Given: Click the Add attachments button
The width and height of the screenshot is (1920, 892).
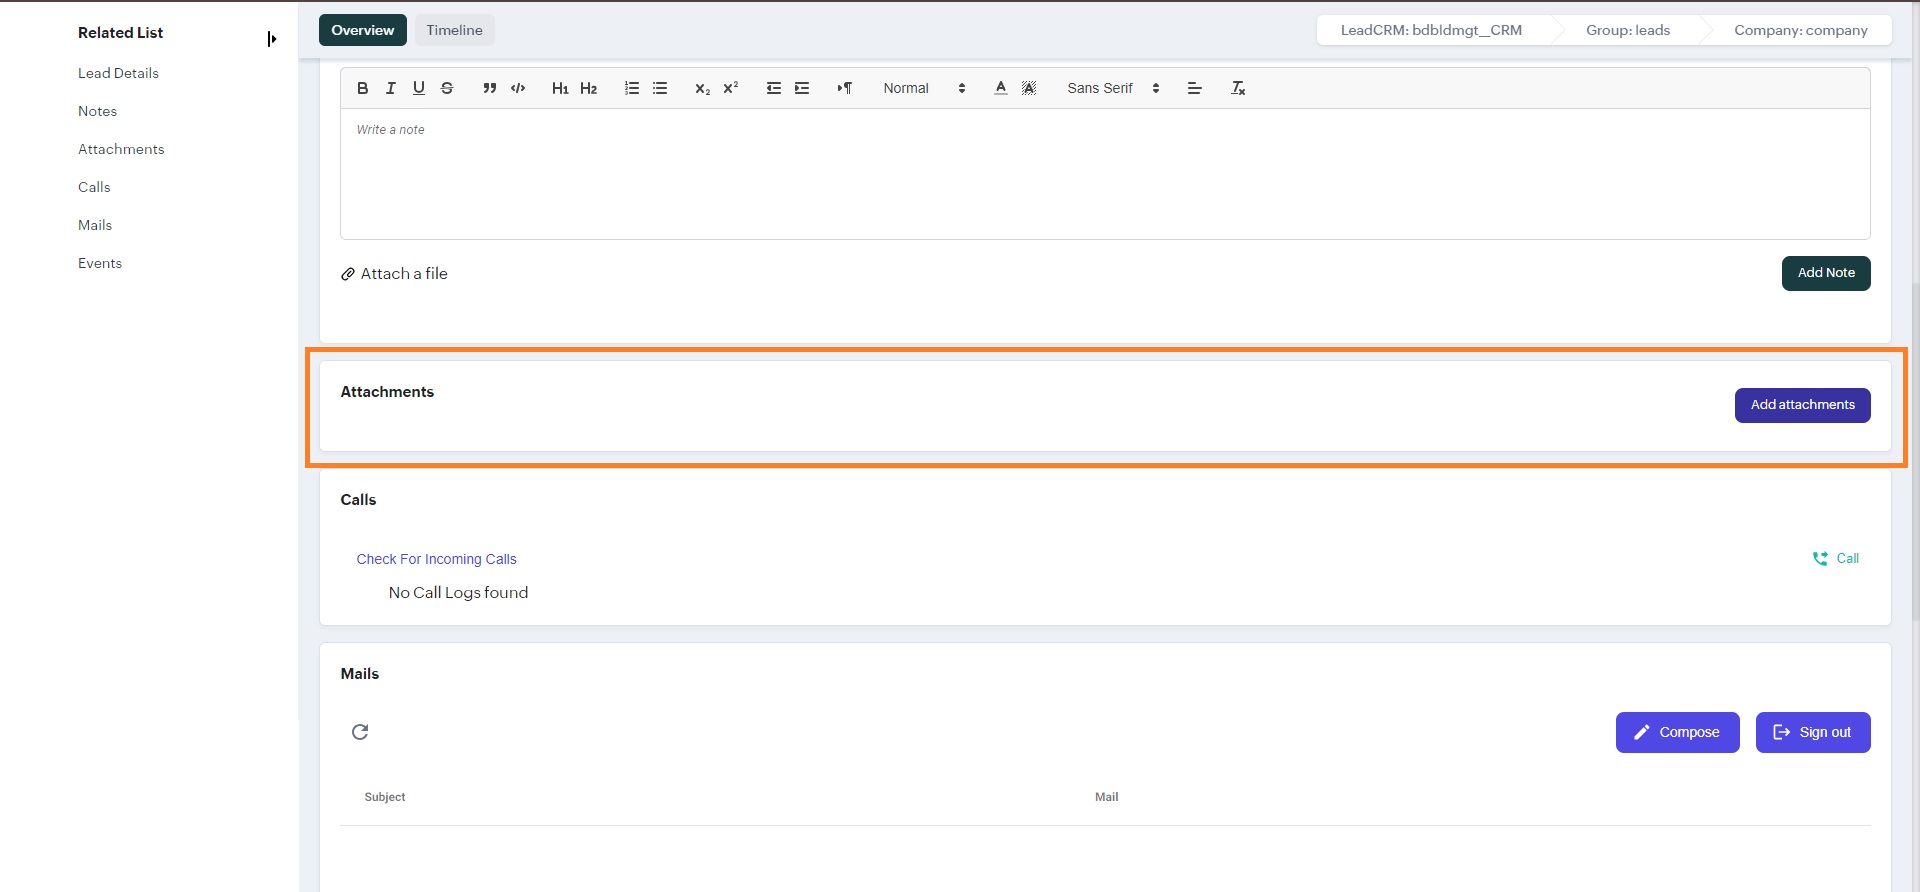Looking at the screenshot, I should 1802,405.
